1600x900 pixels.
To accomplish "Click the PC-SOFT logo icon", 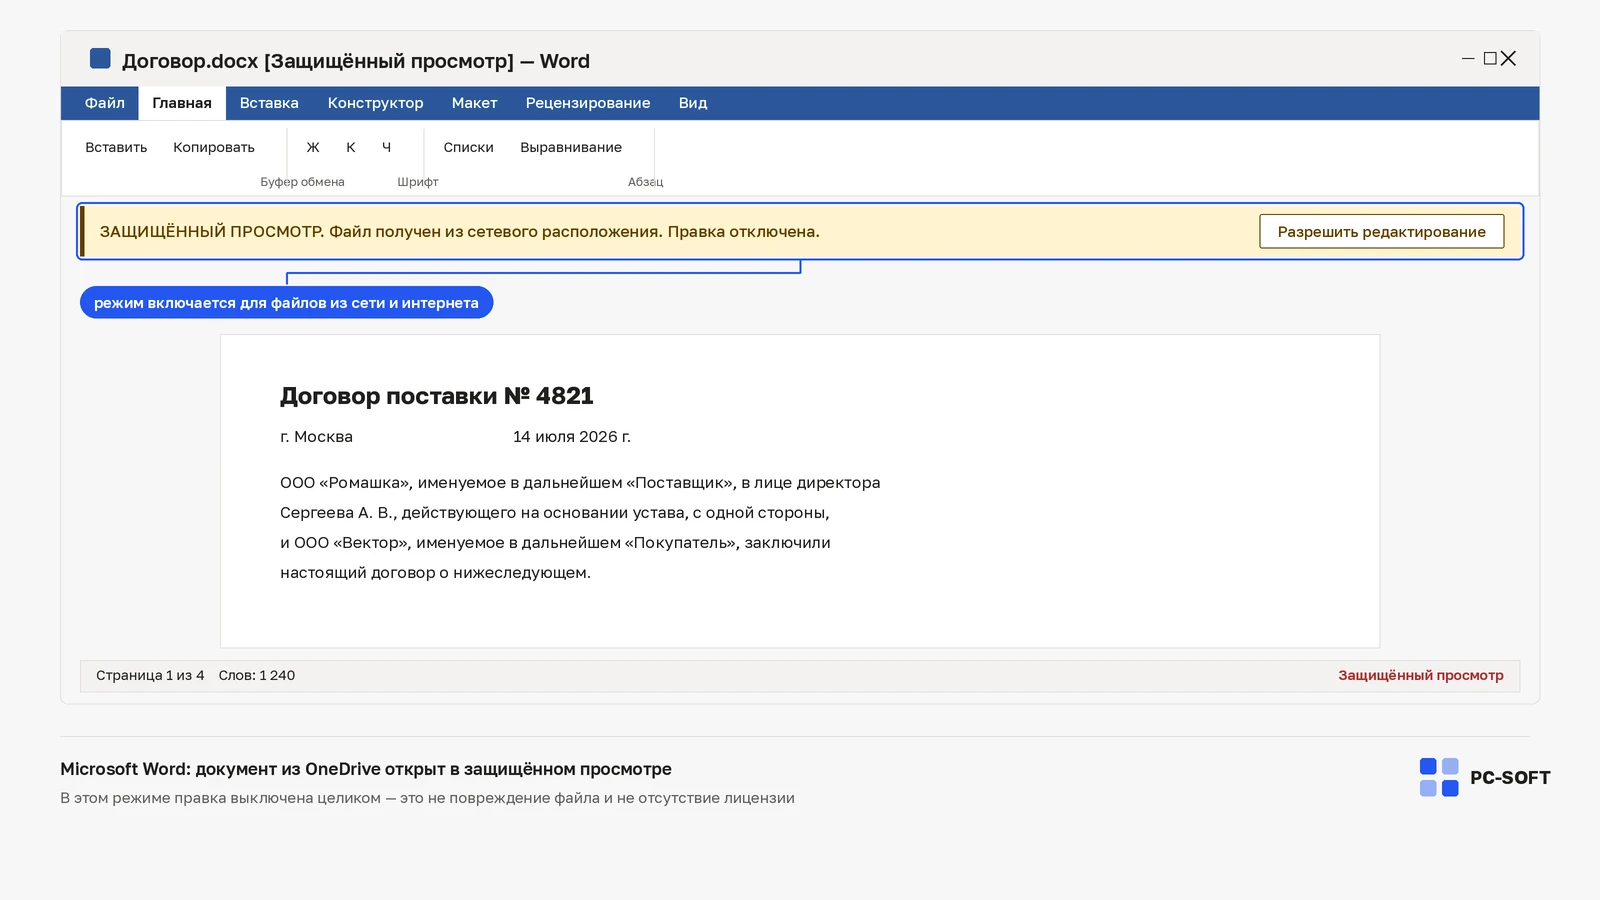I will click(x=1439, y=777).
